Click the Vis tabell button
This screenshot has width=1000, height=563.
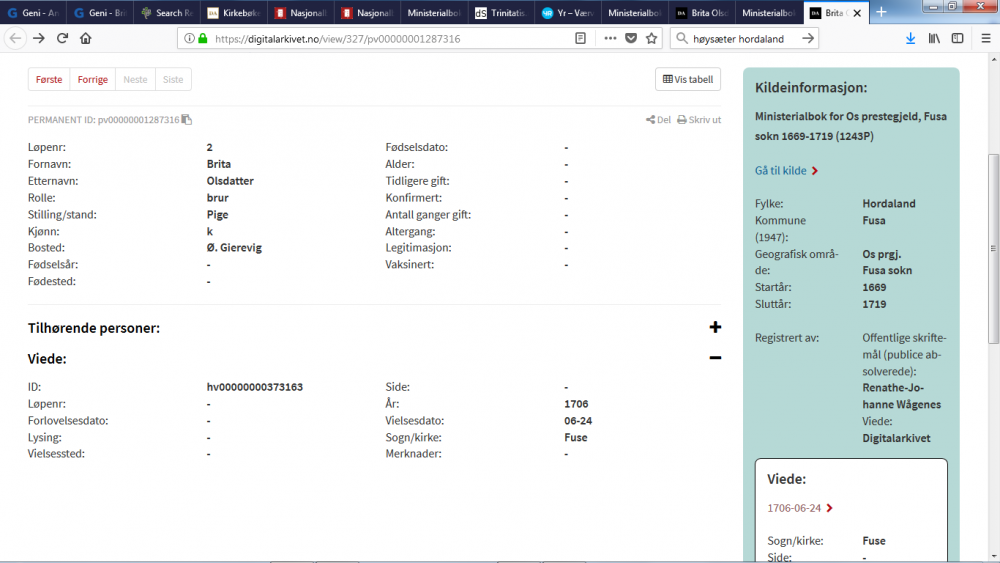[x=687, y=79]
